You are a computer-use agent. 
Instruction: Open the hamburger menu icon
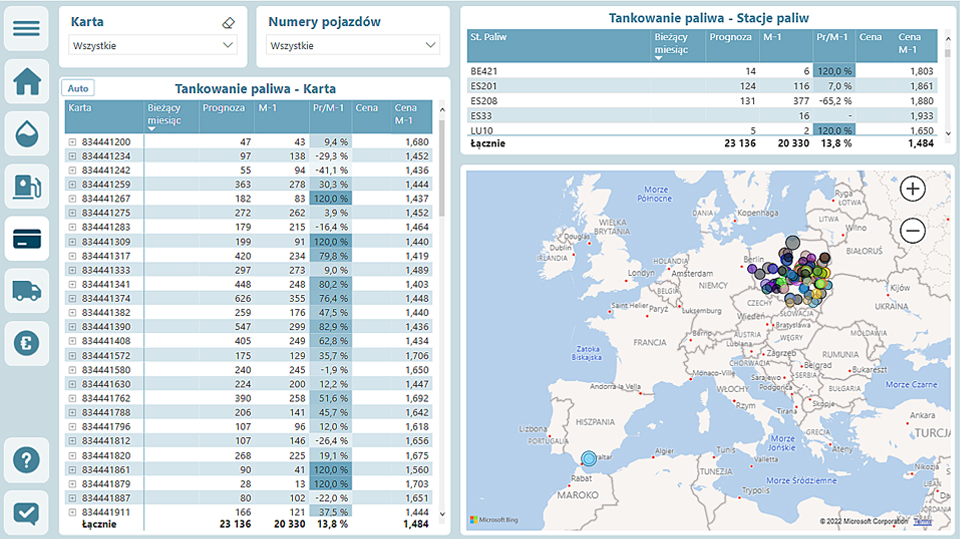pos(26,27)
